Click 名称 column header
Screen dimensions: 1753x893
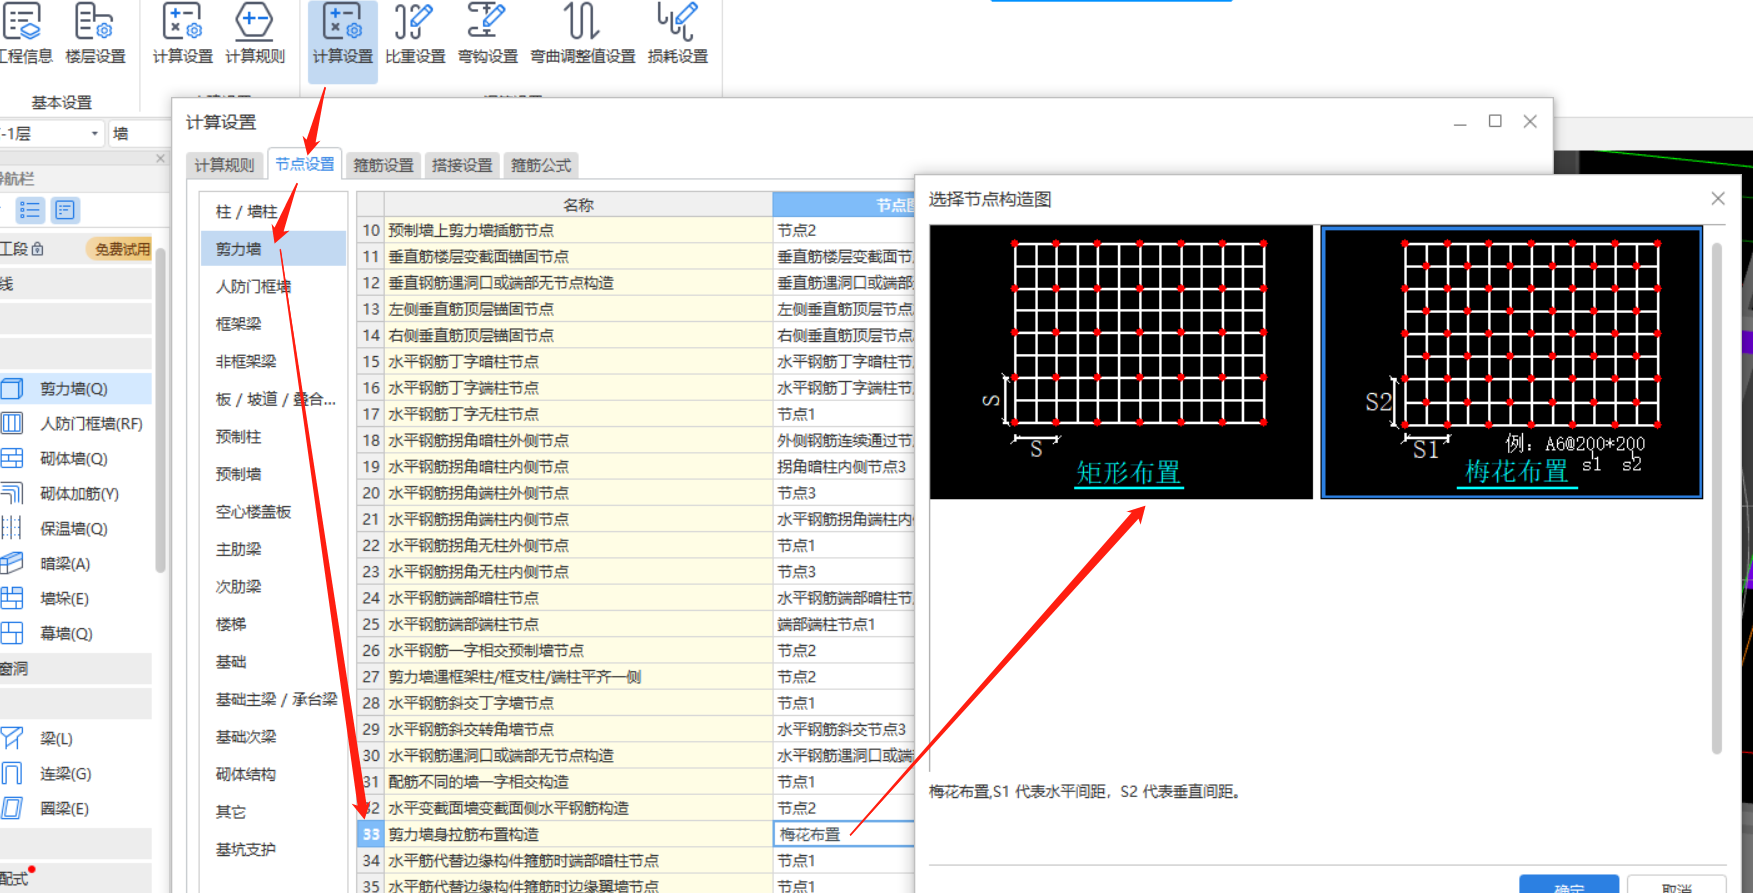[578, 205]
